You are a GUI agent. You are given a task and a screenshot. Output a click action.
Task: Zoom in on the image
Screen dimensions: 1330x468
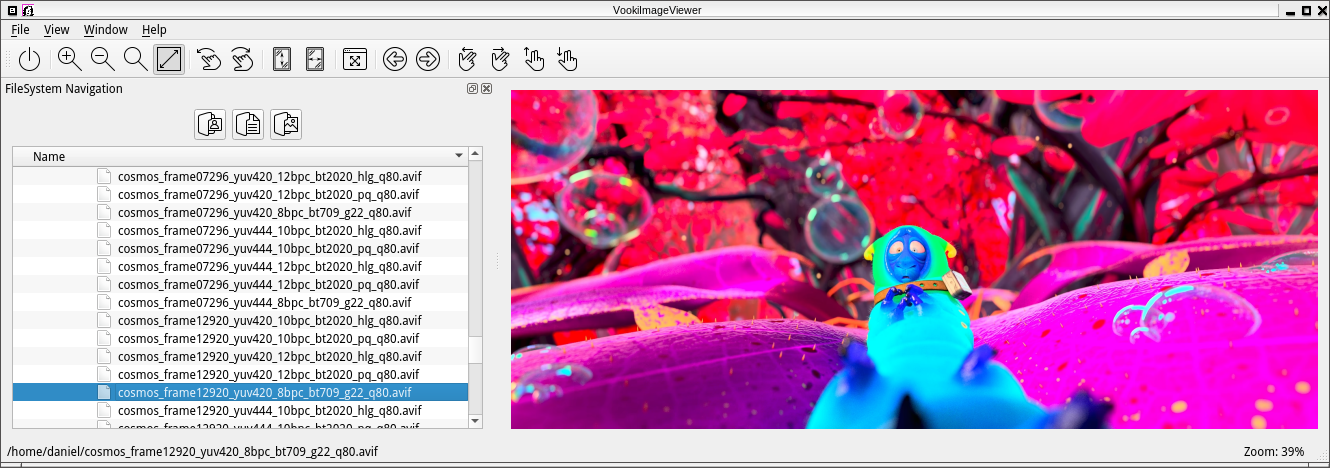click(69, 60)
